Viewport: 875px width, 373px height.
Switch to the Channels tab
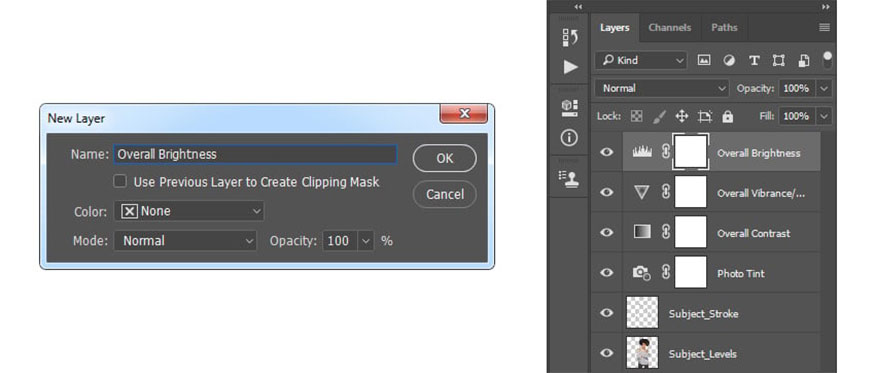670,27
